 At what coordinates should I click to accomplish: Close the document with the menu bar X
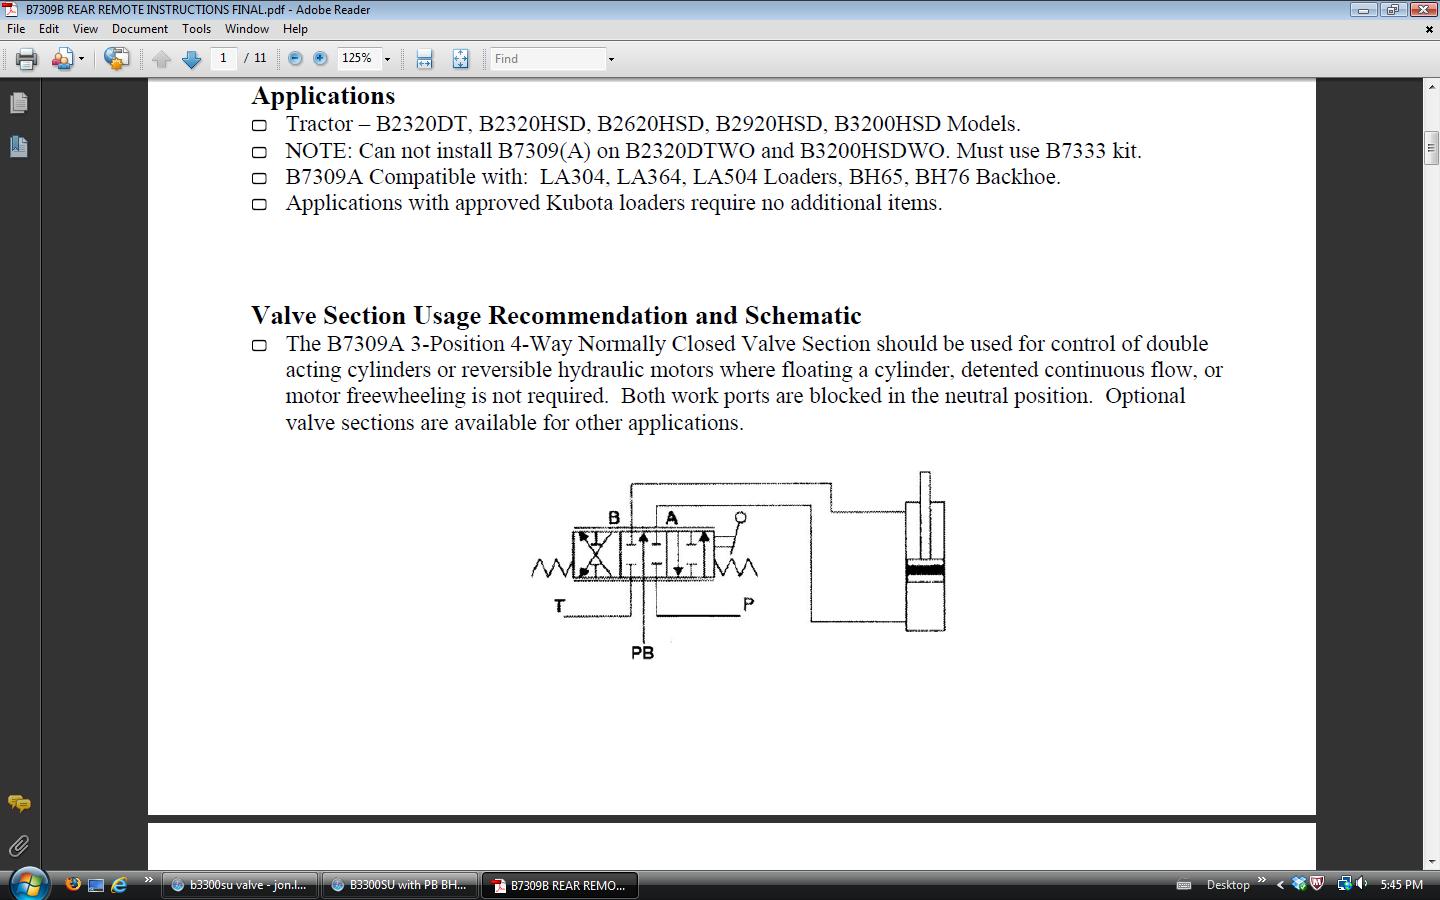[1429, 29]
